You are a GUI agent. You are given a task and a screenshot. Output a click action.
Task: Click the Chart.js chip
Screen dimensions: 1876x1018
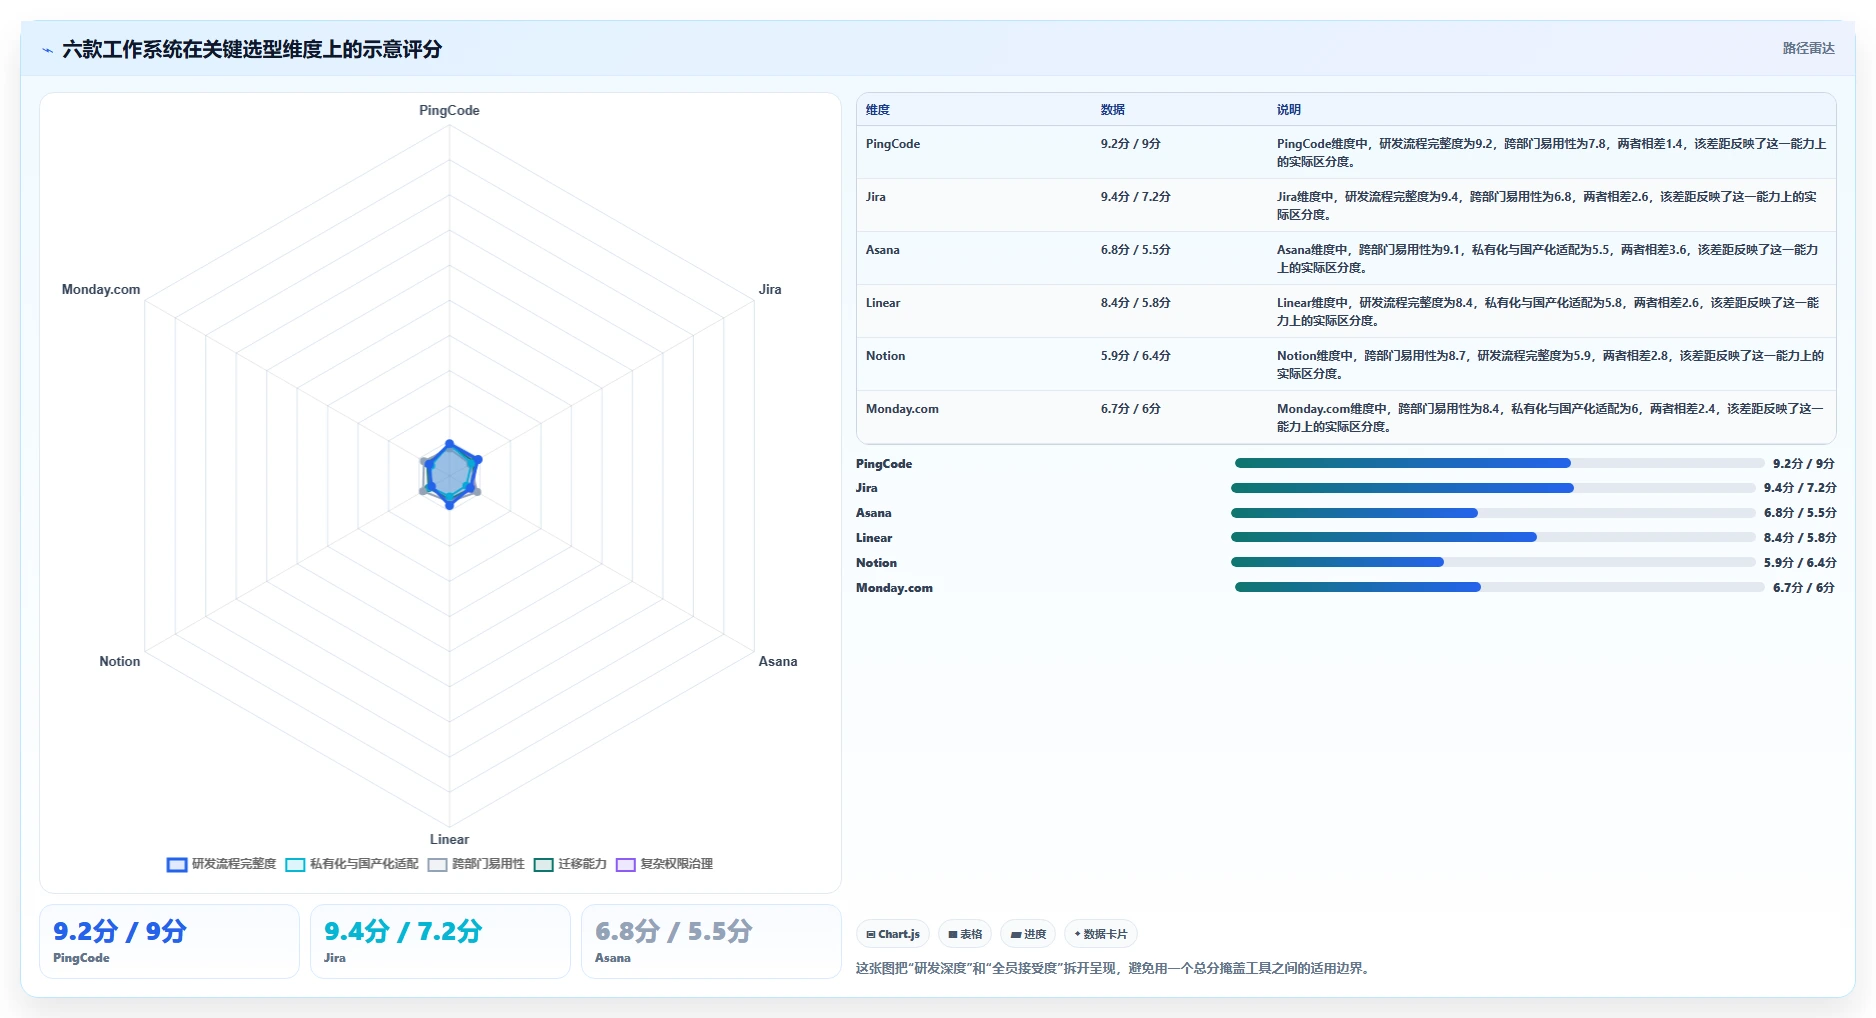[x=893, y=934]
